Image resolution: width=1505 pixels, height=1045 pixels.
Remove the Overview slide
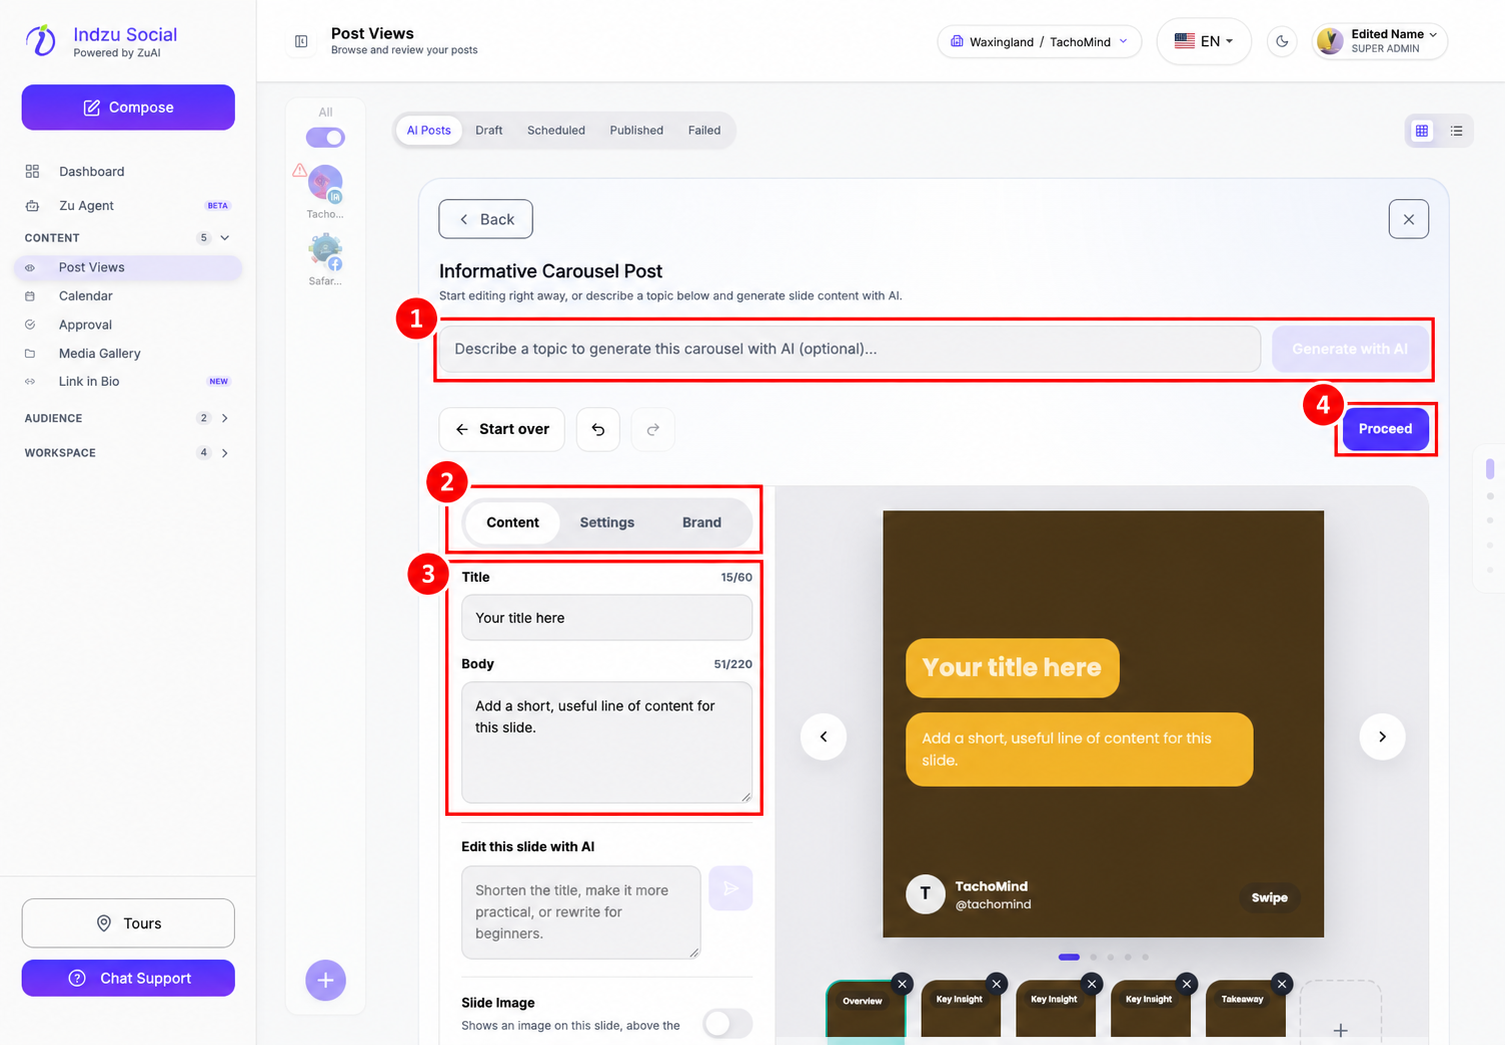coord(902,984)
